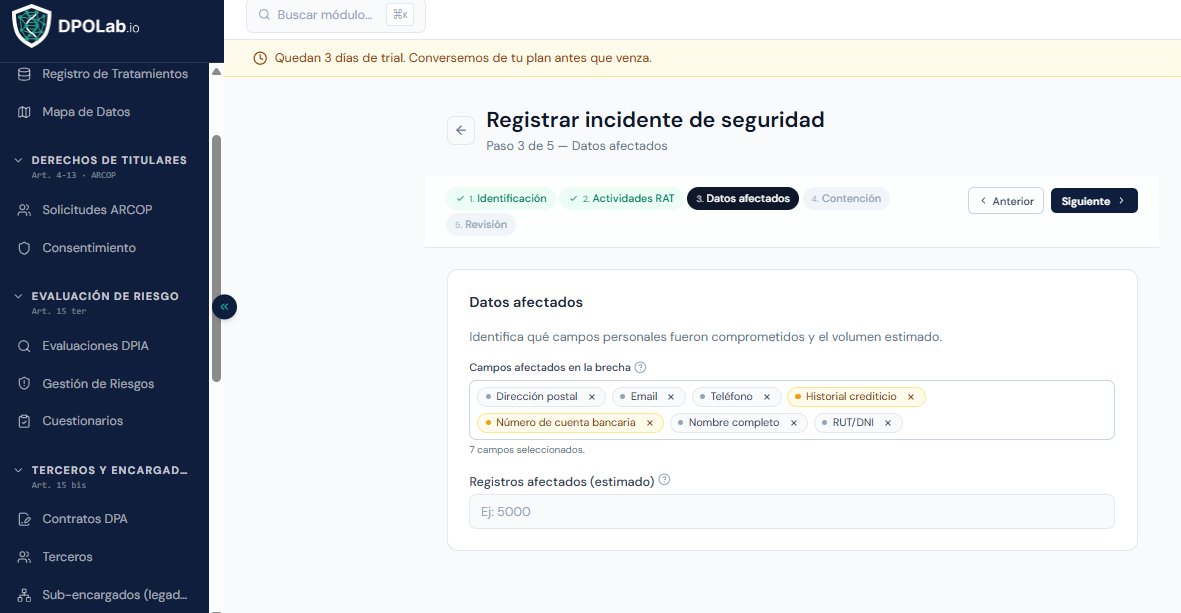Click Registros afectados input field
The width and height of the screenshot is (1181, 613).
(x=792, y=512)
